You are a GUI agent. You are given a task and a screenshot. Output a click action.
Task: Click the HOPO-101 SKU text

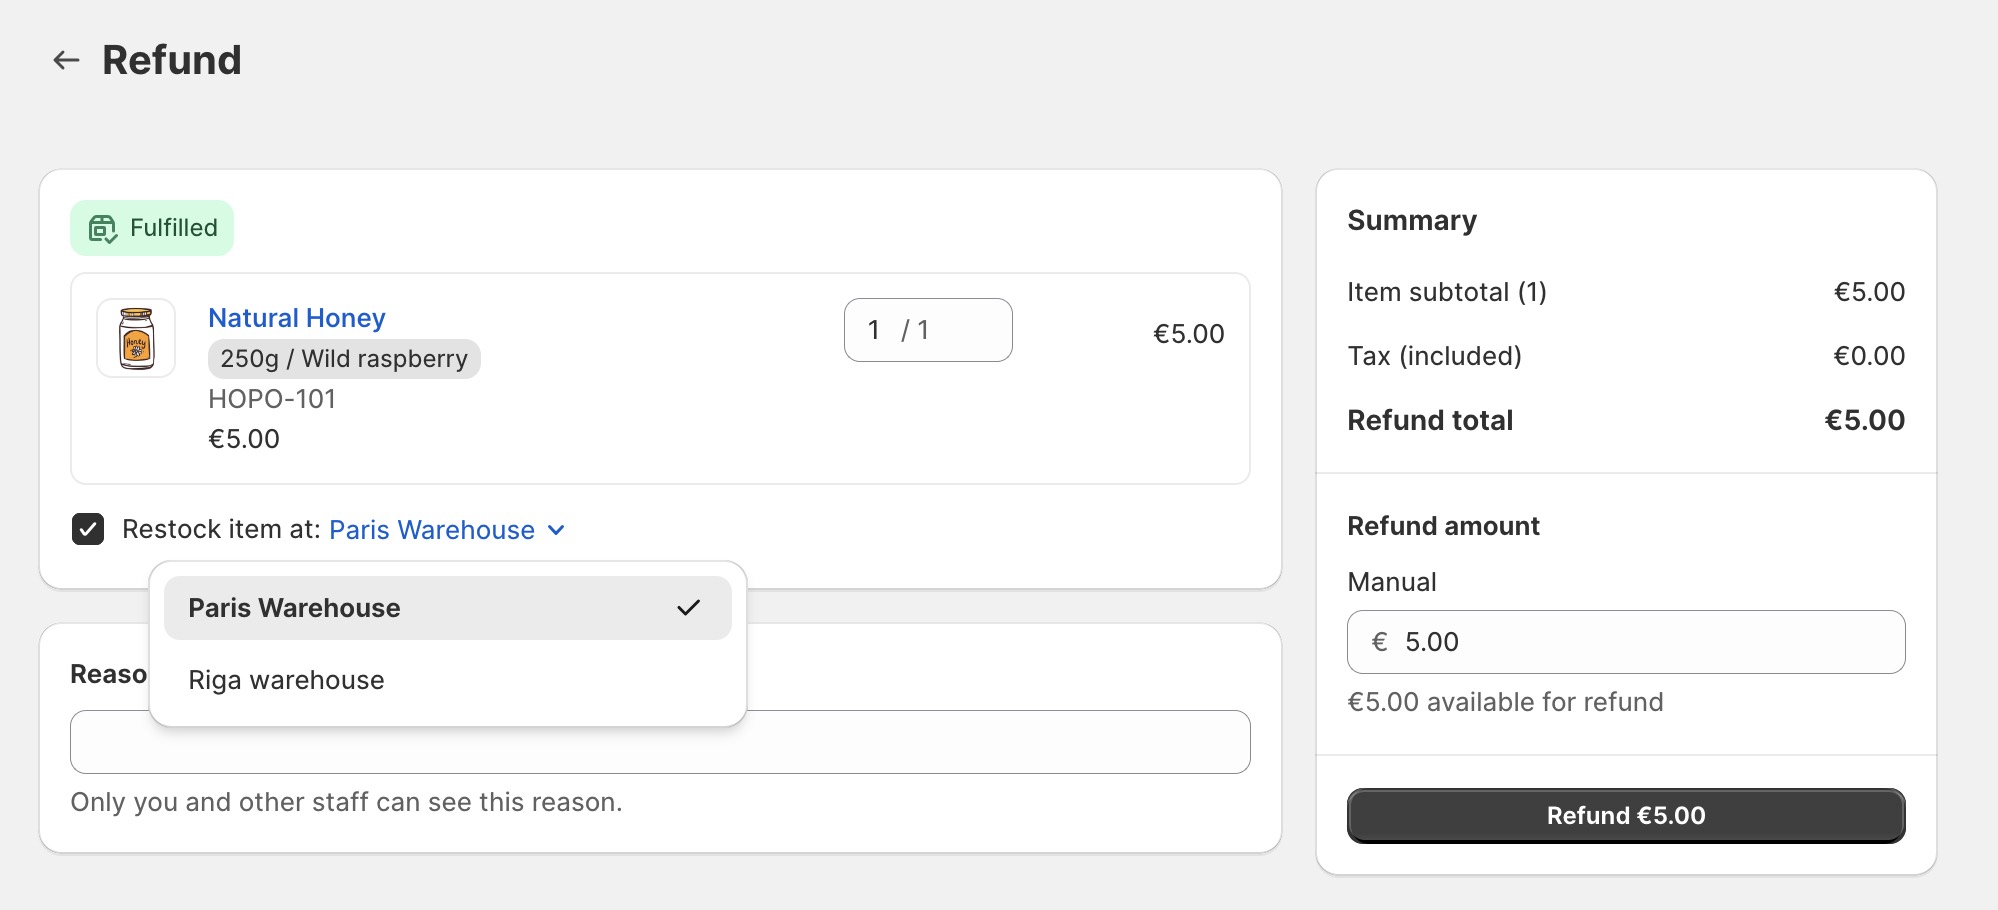272,399
